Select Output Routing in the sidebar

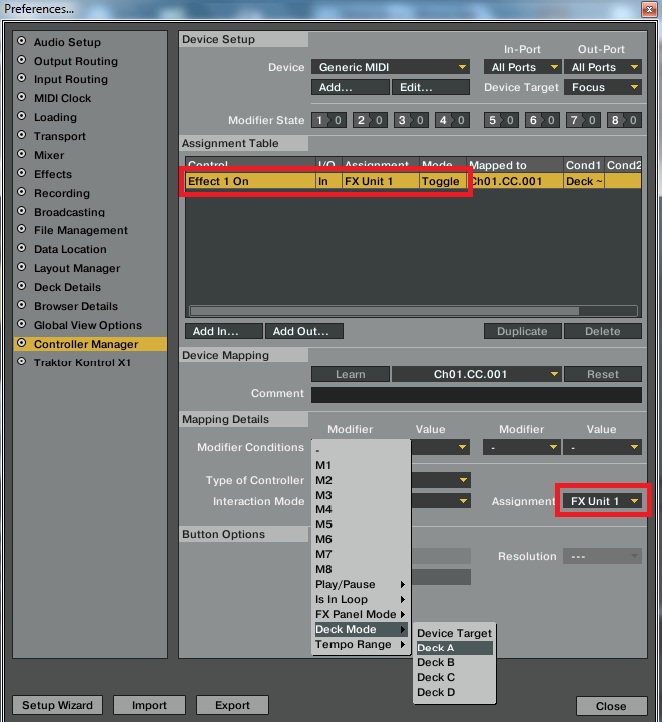(75, 61)
